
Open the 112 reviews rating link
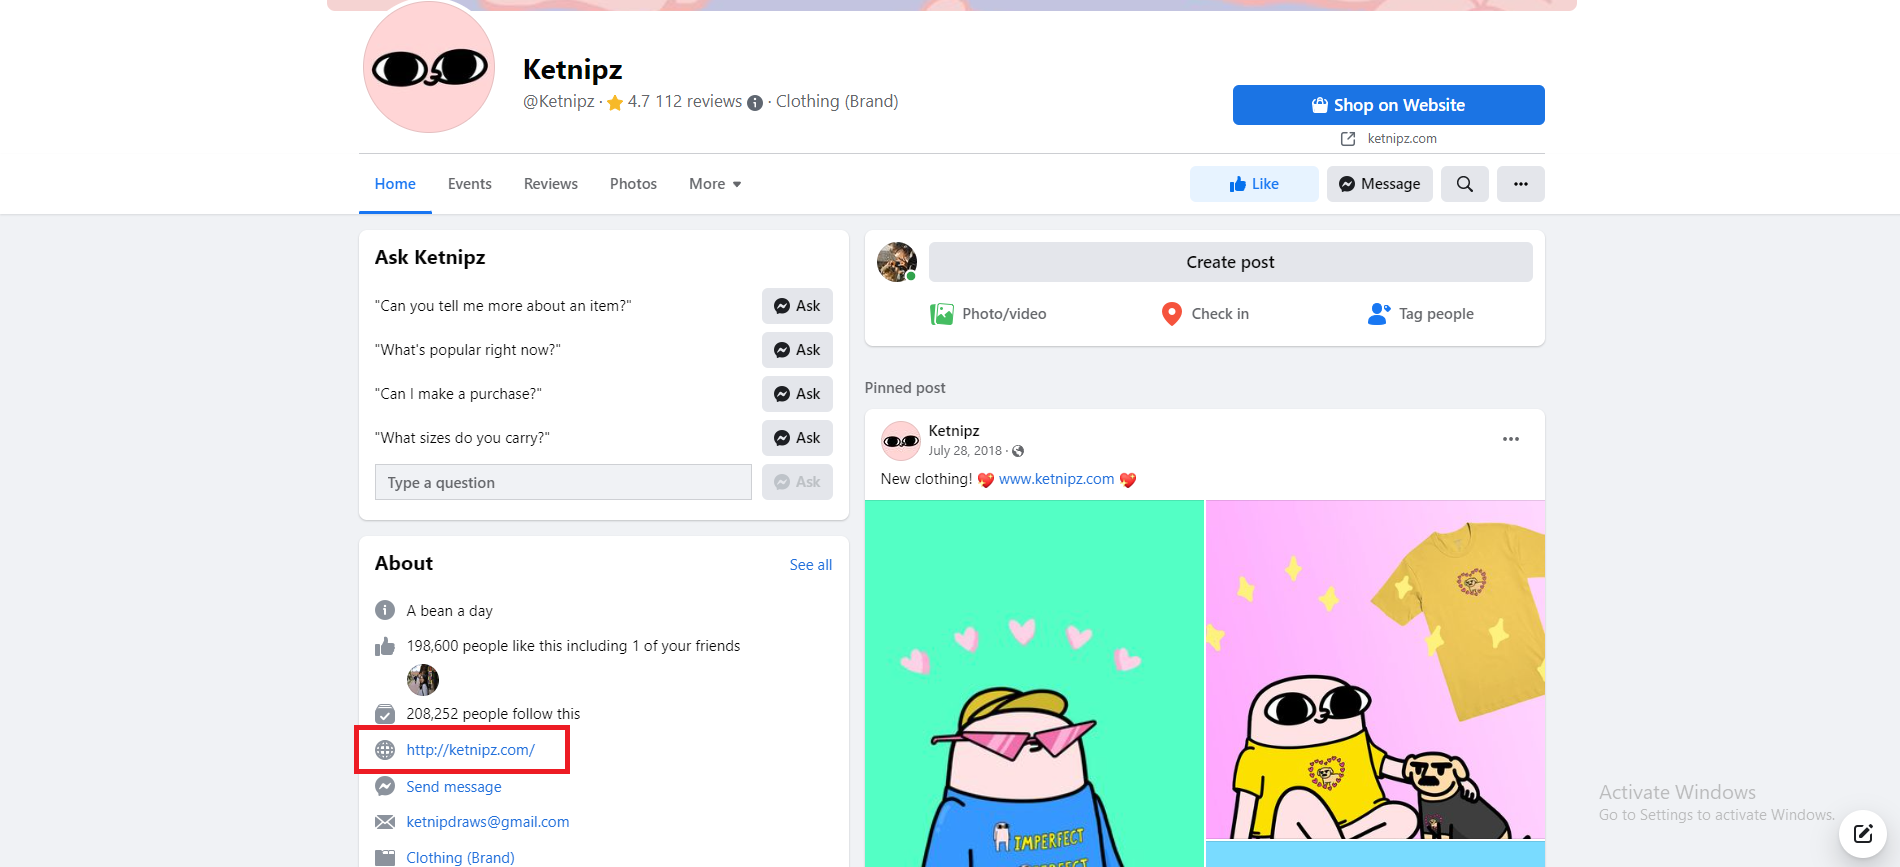(684, 101)
